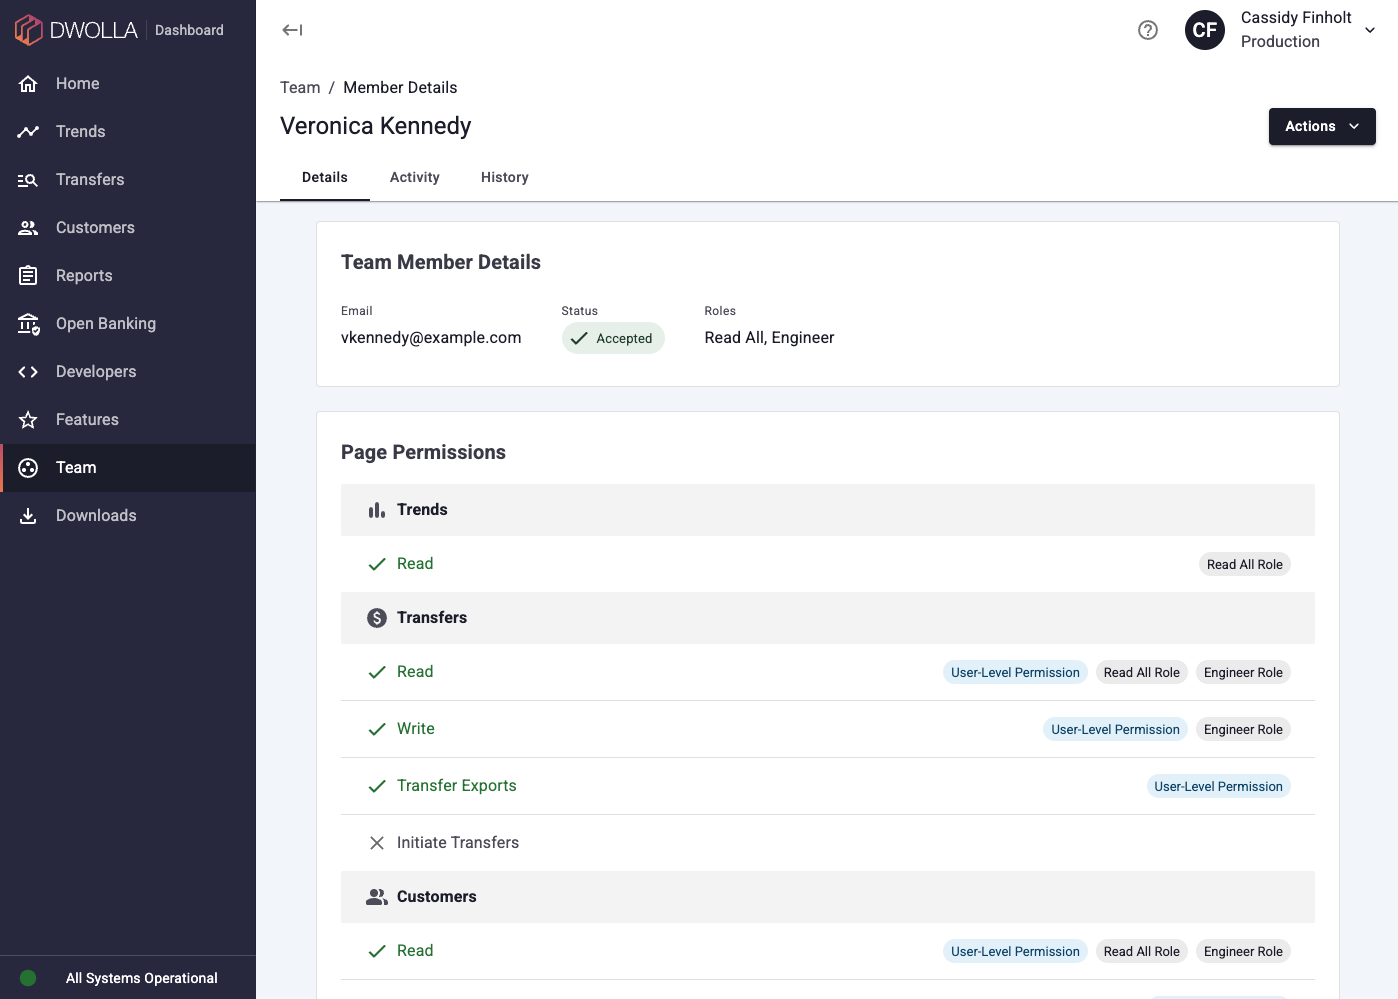Click the Transfers search-list icon
This screenshot has height=999, width=1398.
[28, 180]
